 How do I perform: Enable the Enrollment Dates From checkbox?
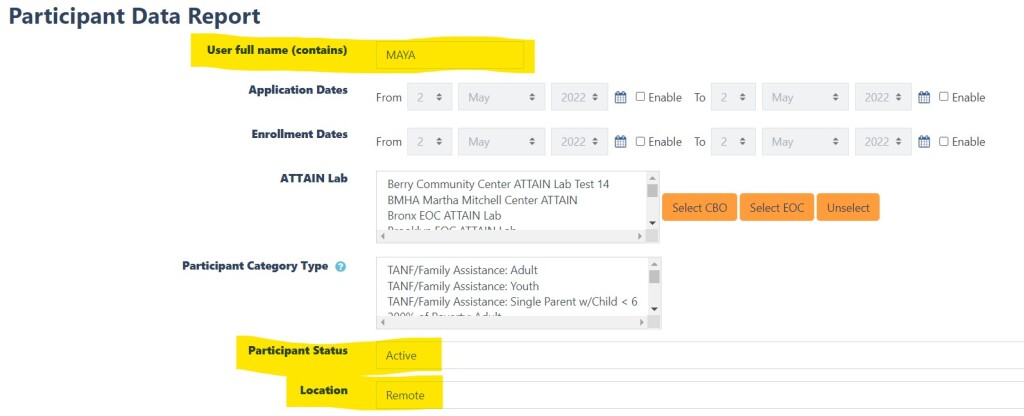(x=640, y=142)
